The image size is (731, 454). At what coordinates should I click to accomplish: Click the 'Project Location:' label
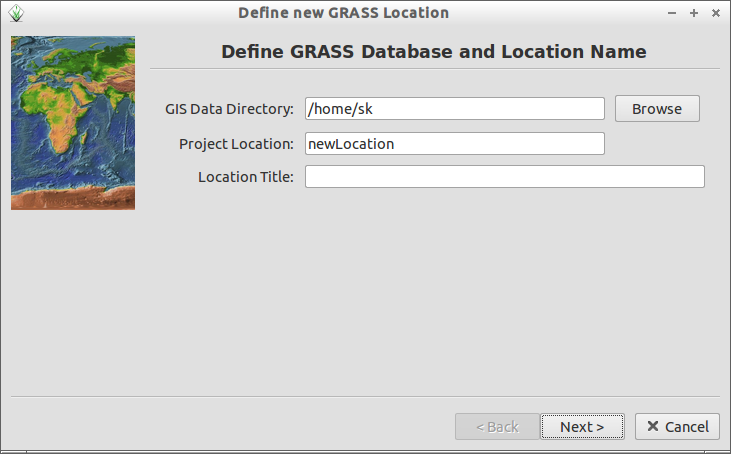point(236,144)
